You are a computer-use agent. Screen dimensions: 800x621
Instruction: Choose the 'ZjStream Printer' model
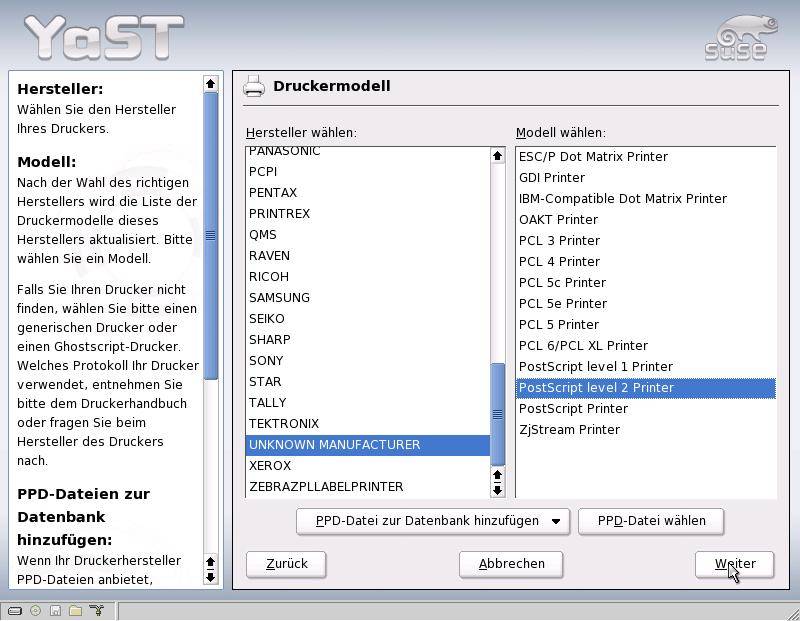tap(645, 430)
